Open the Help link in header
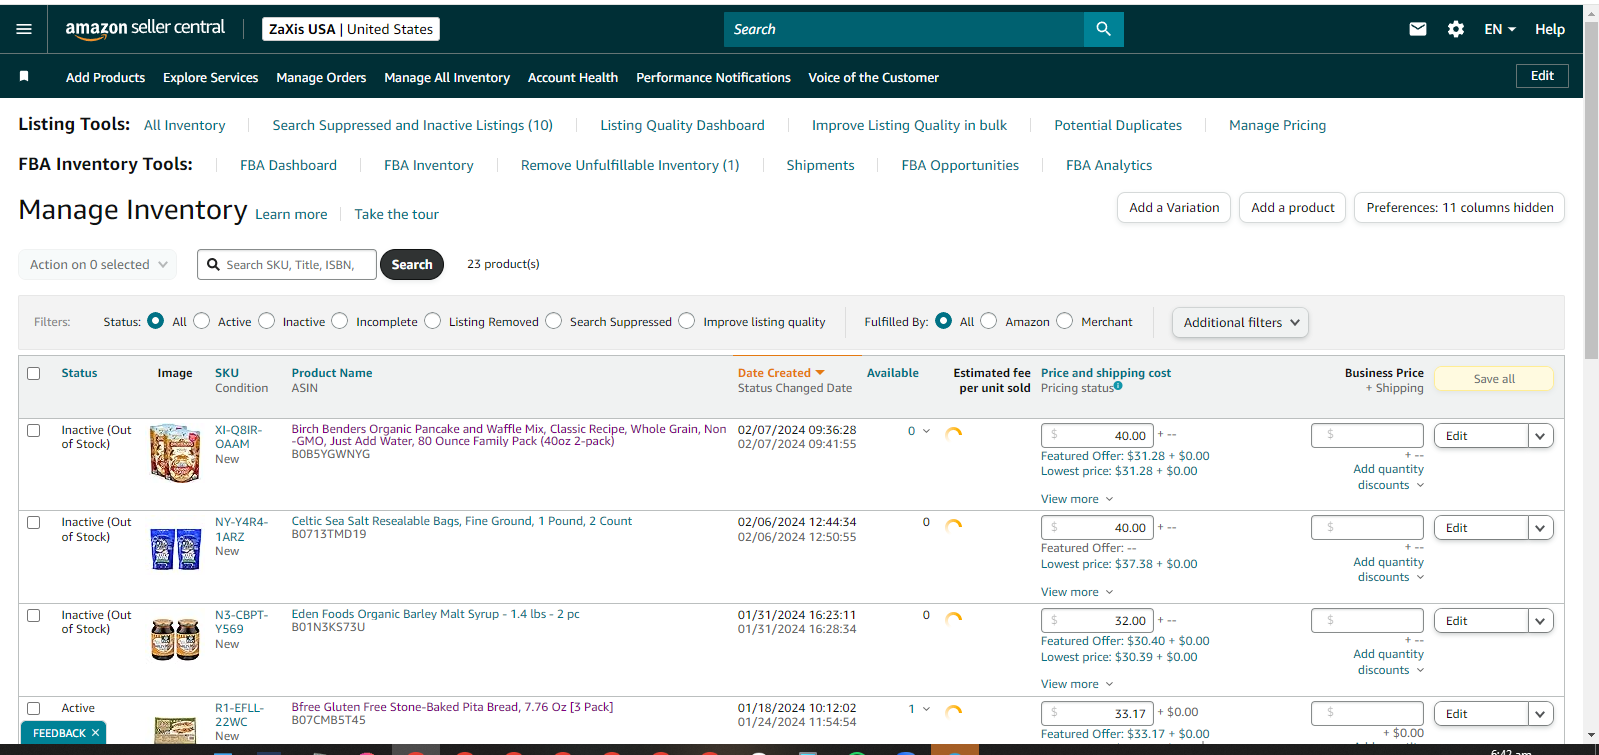1599x755 pixels. pos(1550,29)
